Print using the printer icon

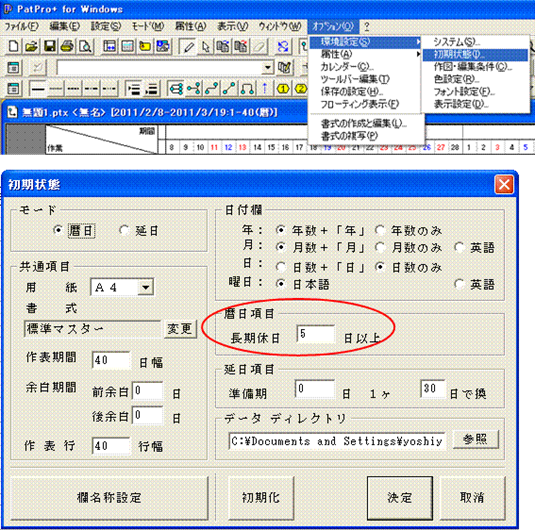point(67,47)
